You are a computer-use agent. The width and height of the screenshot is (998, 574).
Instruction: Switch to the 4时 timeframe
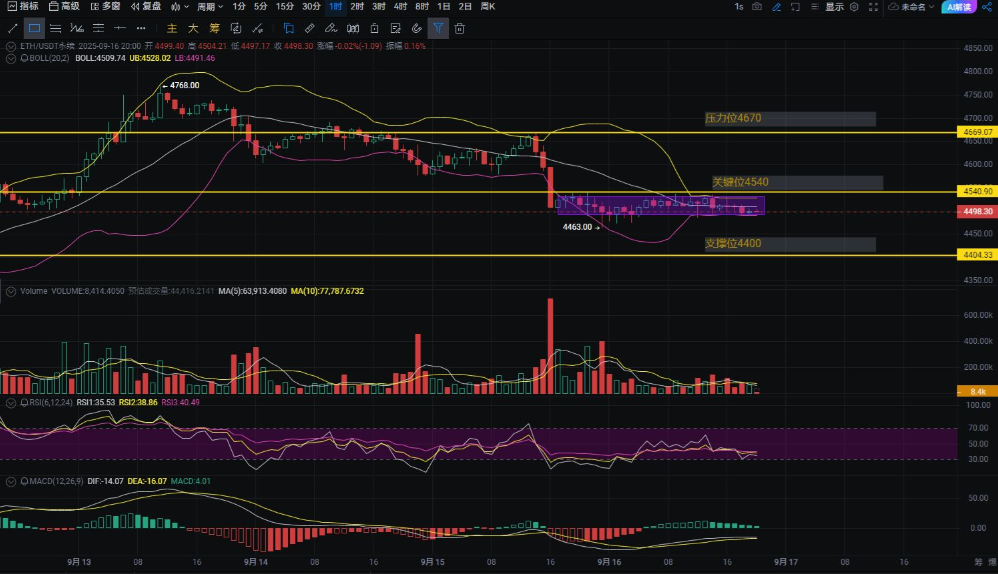400,7
